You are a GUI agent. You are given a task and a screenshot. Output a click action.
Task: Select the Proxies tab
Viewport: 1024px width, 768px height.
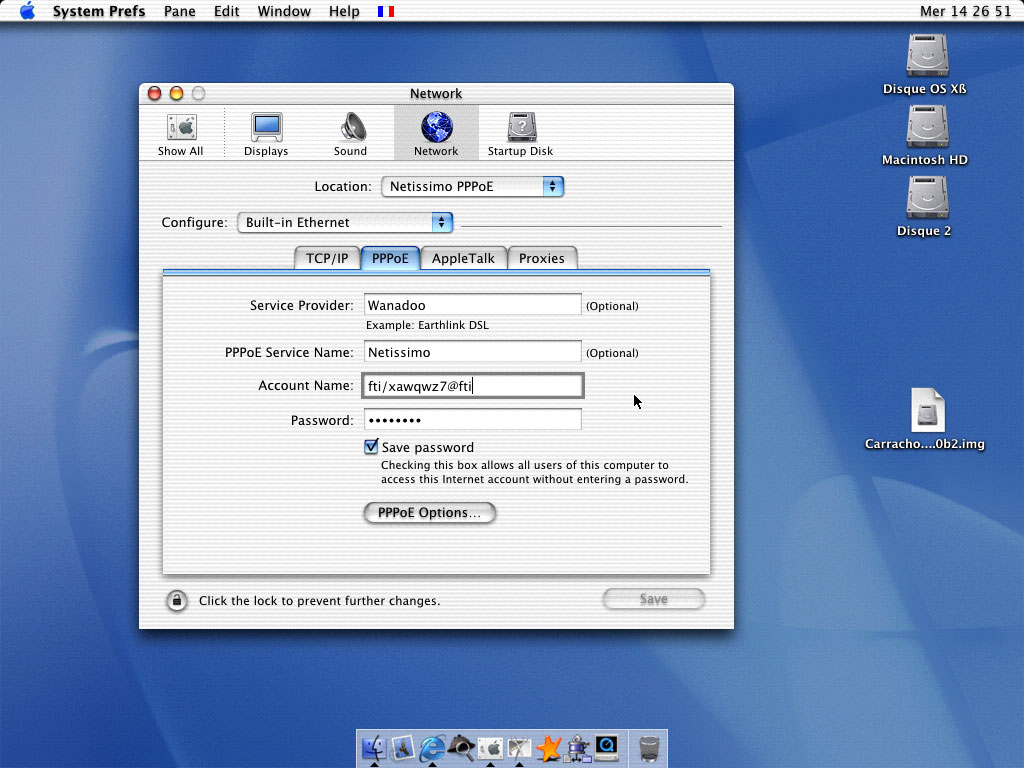click(542, 258)
